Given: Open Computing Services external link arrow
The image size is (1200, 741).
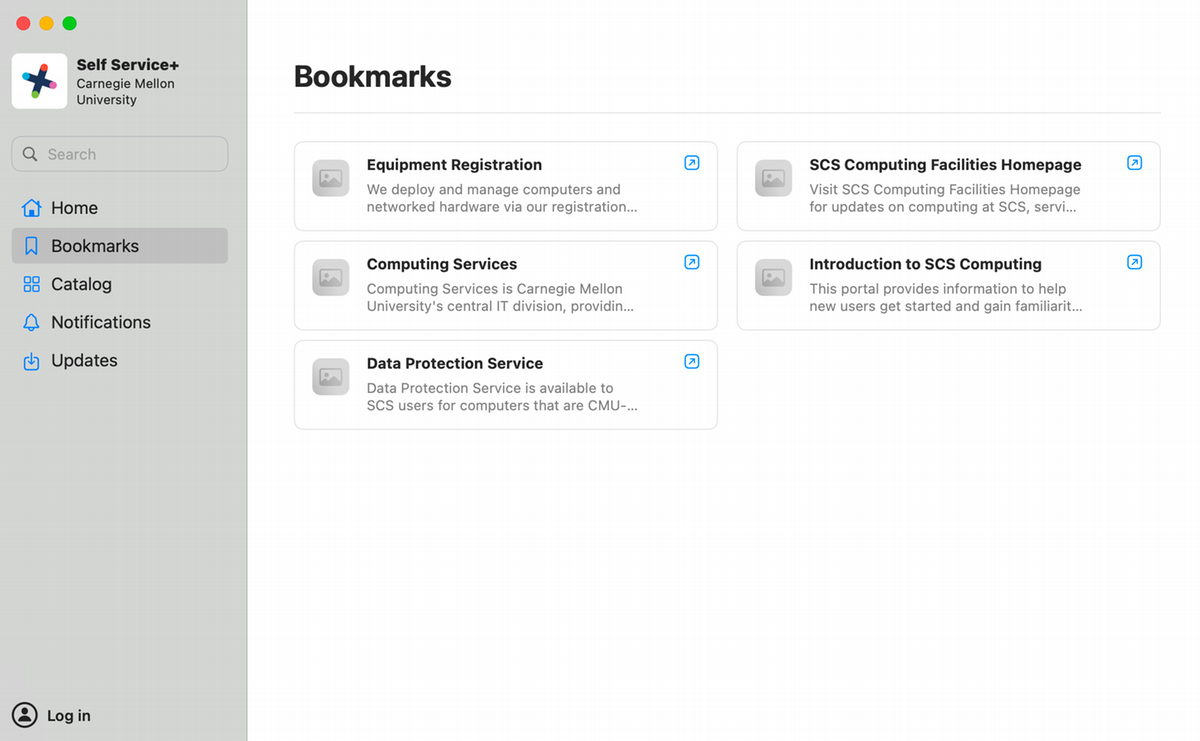Looking at the screenshot, I should tap(692, 262).
